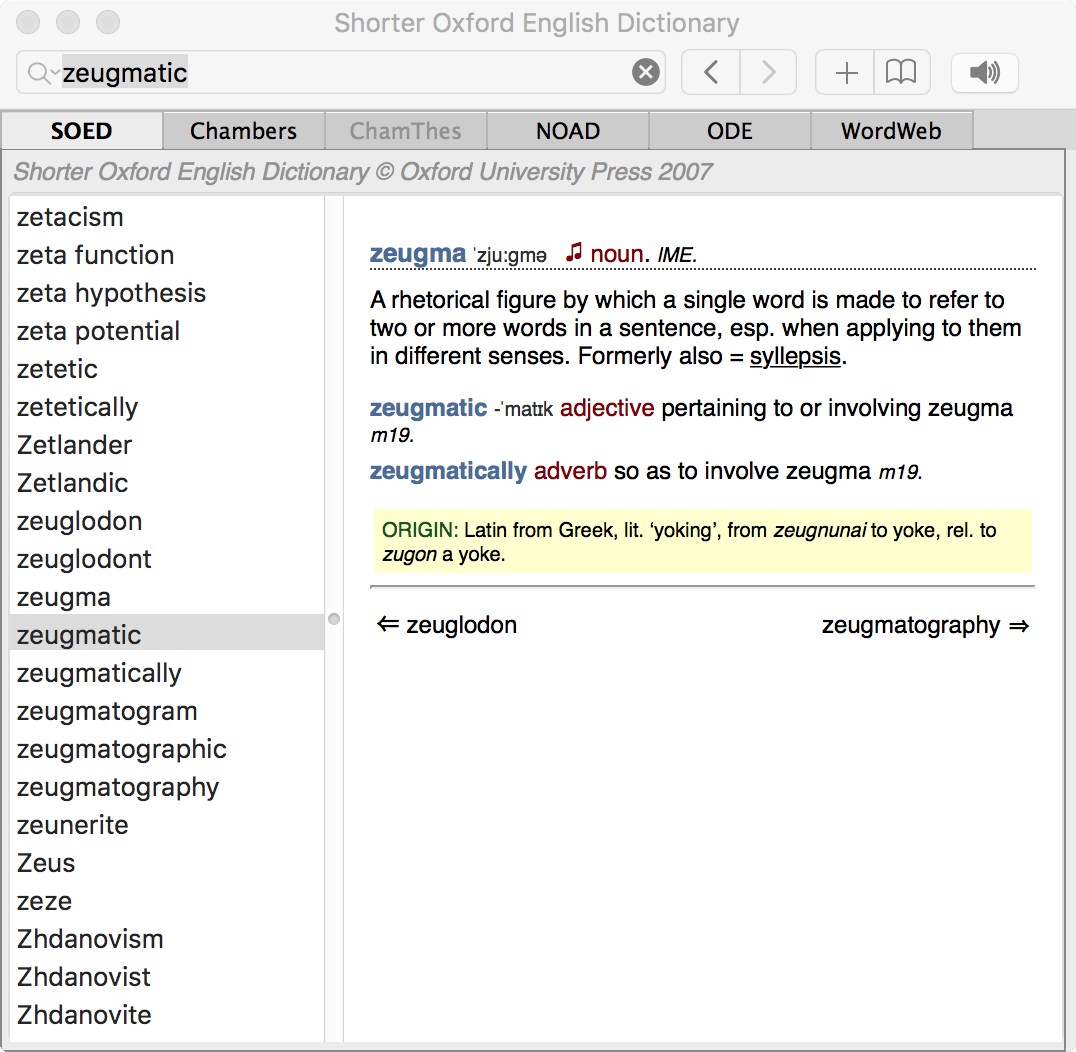Follow the syllepsis link

(x=795, y=356)
